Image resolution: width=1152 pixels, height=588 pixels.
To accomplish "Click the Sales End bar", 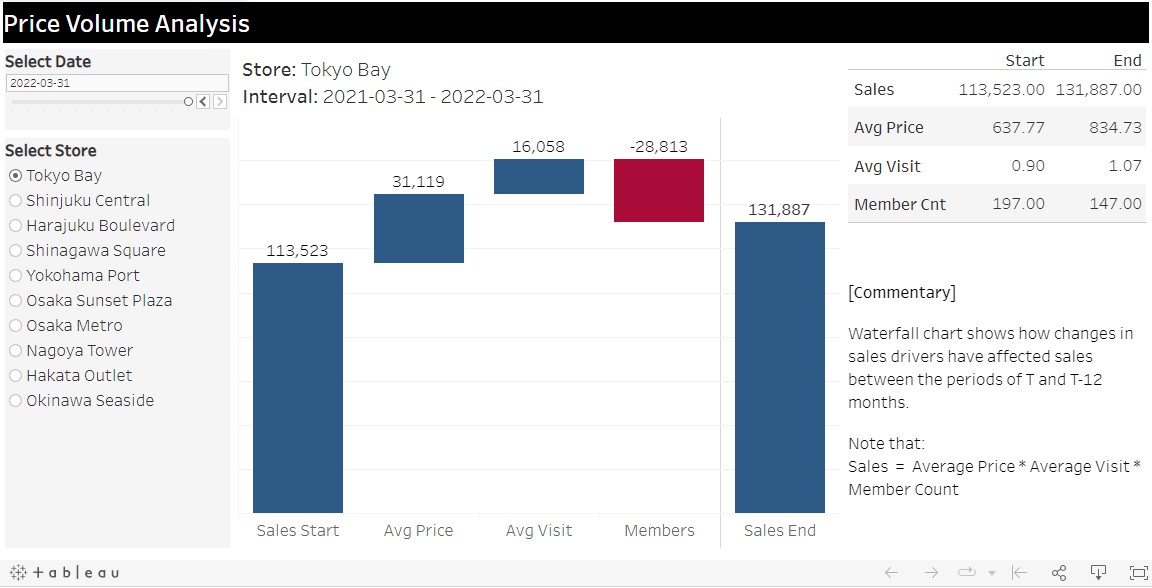I will pyautogui.click(x=780, y=367).
